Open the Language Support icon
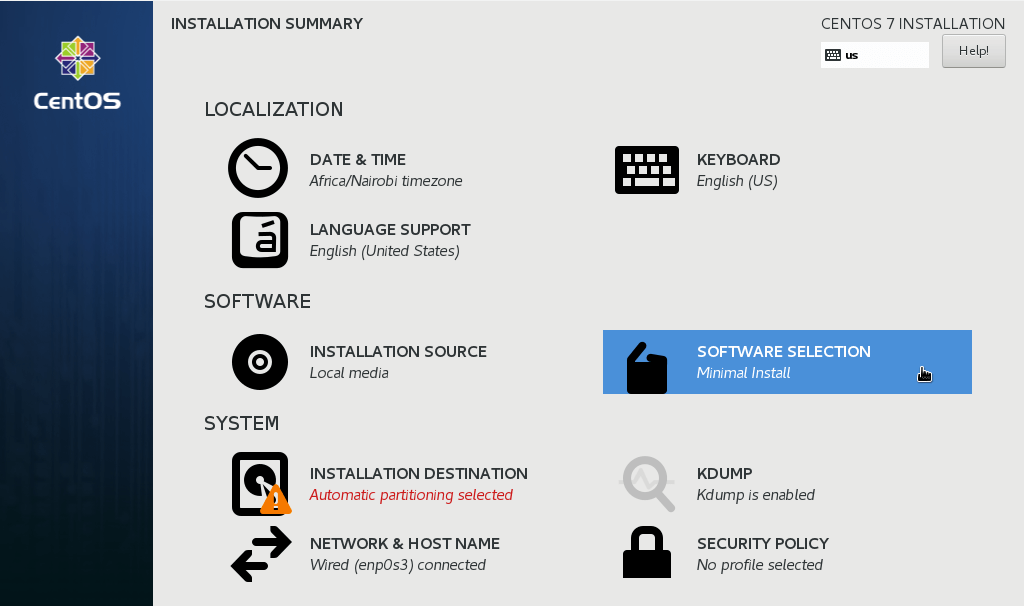The height and width of the screenshot is (606, 1024). coord(260,240)
